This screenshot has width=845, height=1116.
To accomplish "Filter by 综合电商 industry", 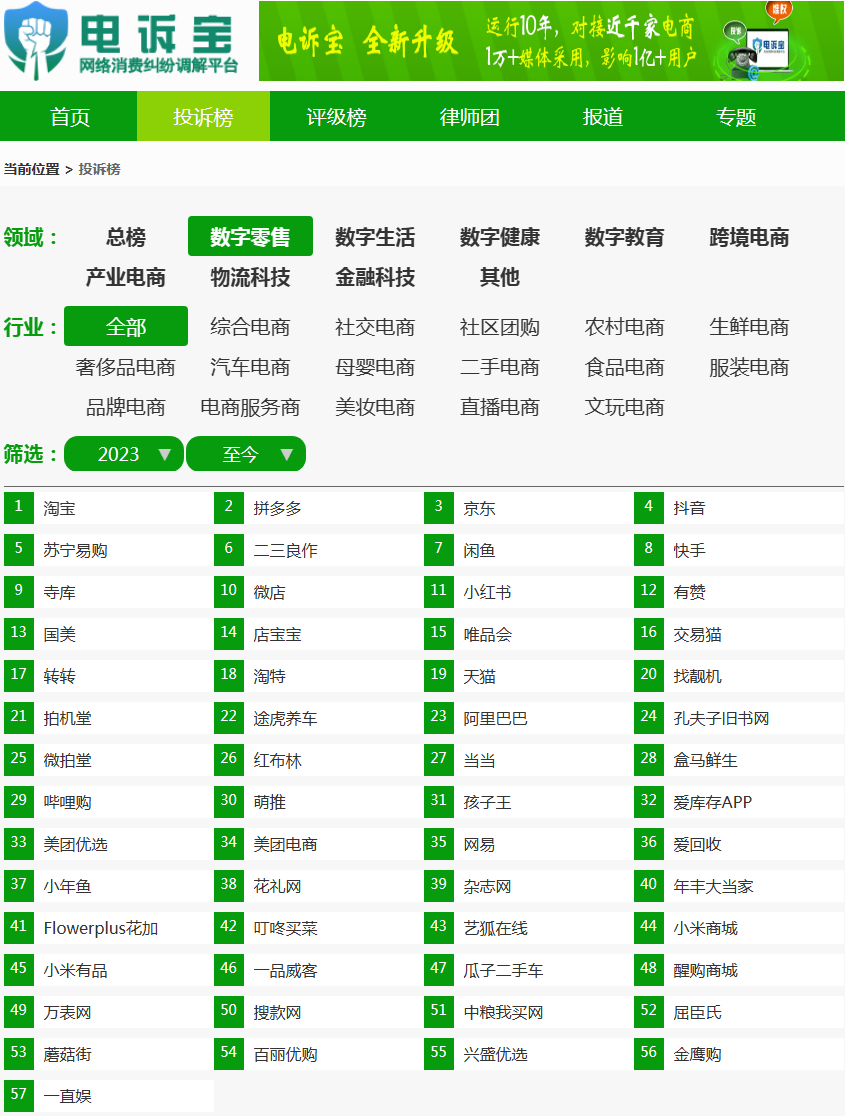I will point(250,327).
